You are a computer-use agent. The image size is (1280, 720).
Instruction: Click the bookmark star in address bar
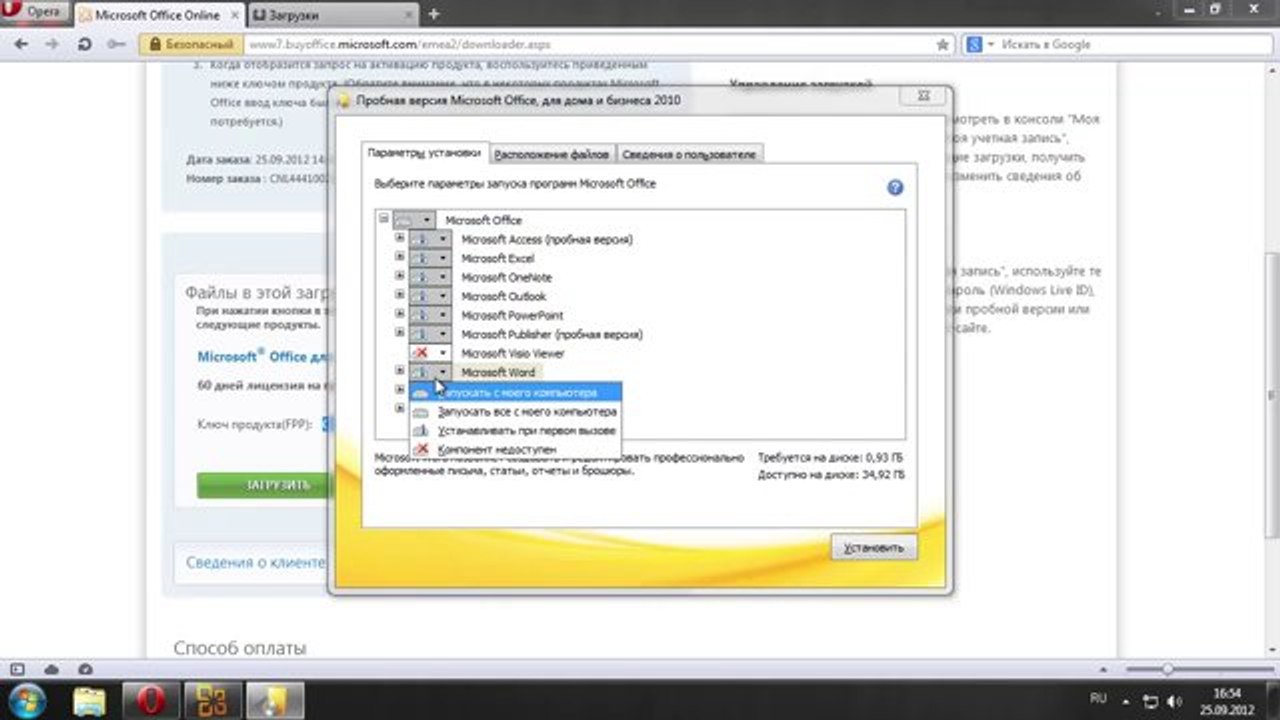pos(942,45)
